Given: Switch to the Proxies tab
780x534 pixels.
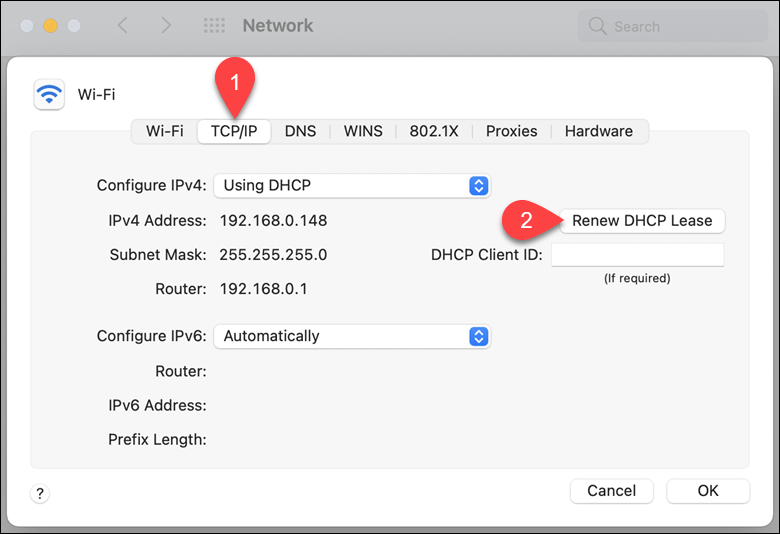Looking at the screenshot, I should pos(511,131).
